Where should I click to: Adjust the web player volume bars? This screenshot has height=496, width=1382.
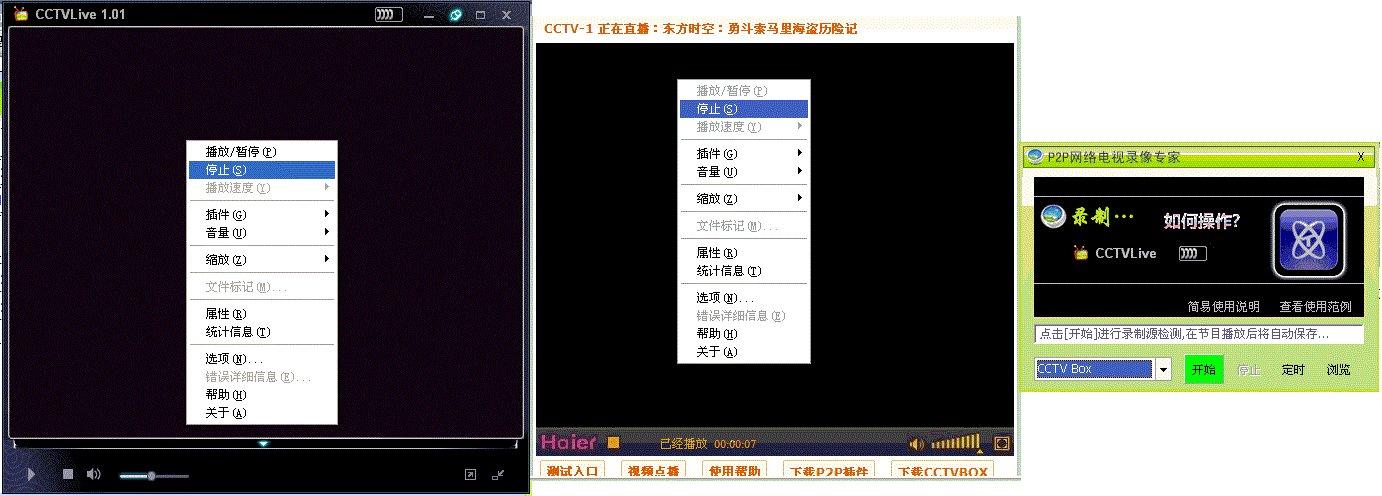coord(956,442)
